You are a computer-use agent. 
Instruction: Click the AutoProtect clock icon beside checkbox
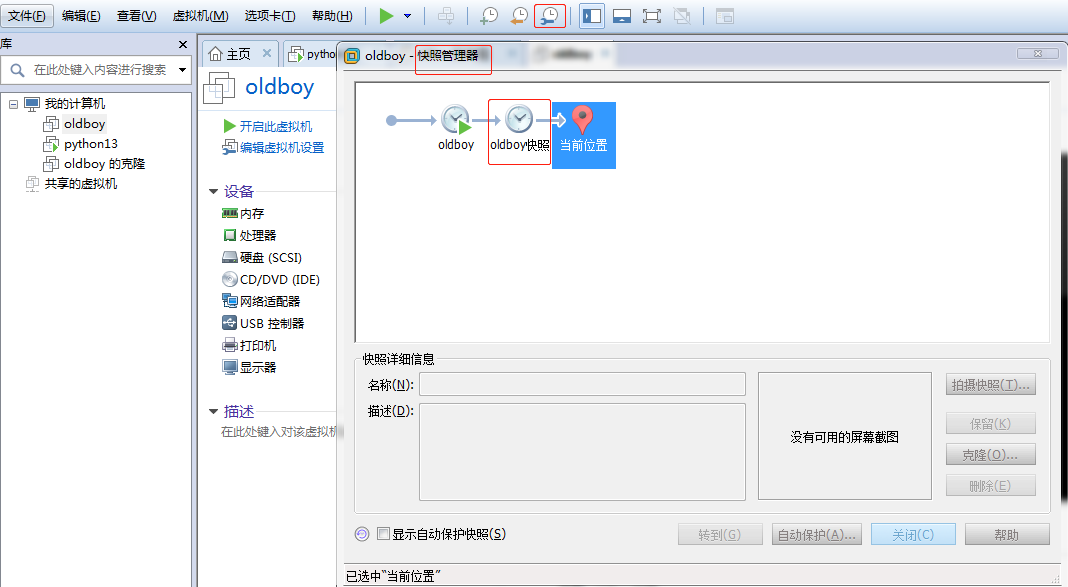362,534
